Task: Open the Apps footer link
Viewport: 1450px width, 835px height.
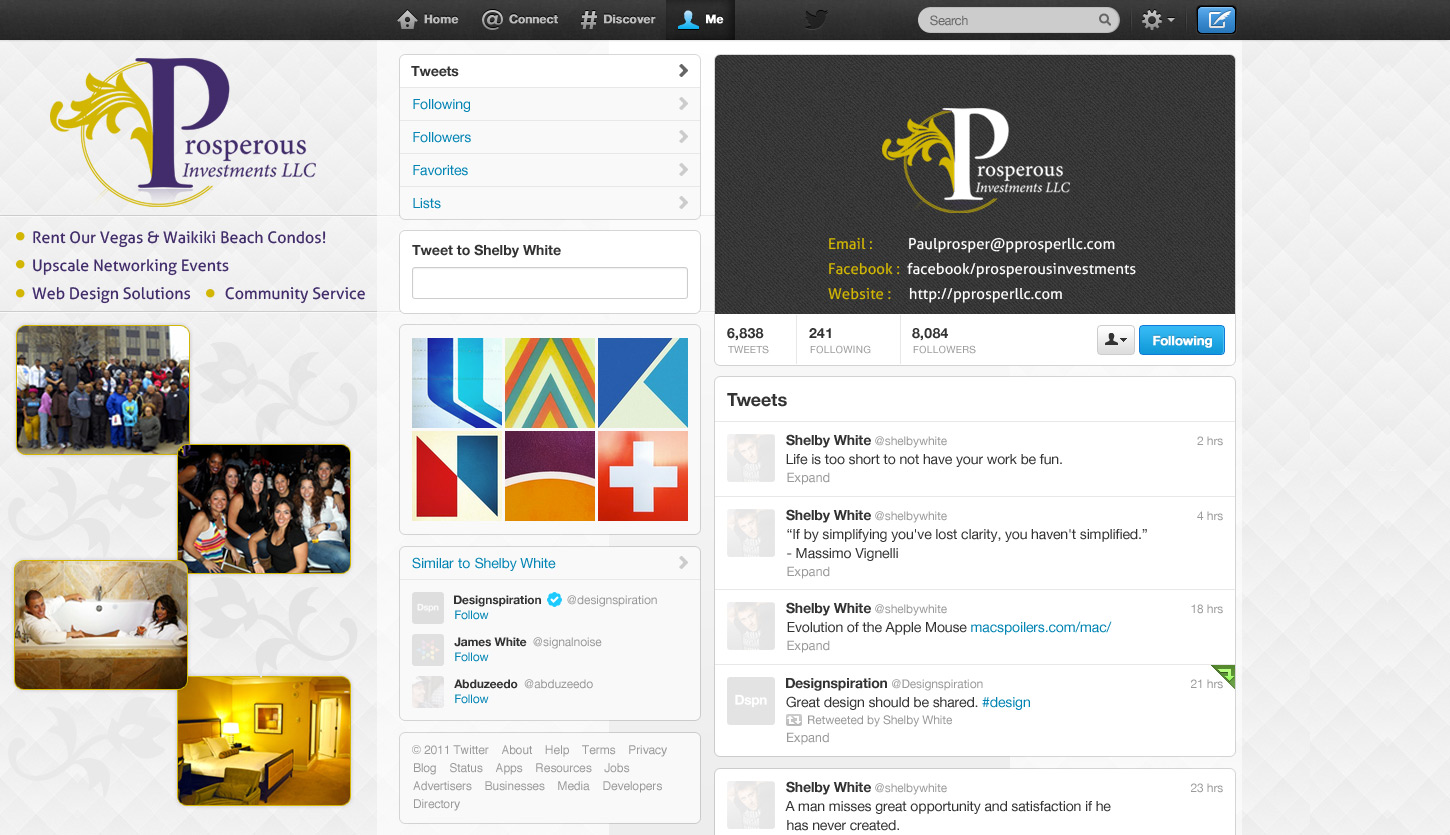Action: [x=509, y=768]
